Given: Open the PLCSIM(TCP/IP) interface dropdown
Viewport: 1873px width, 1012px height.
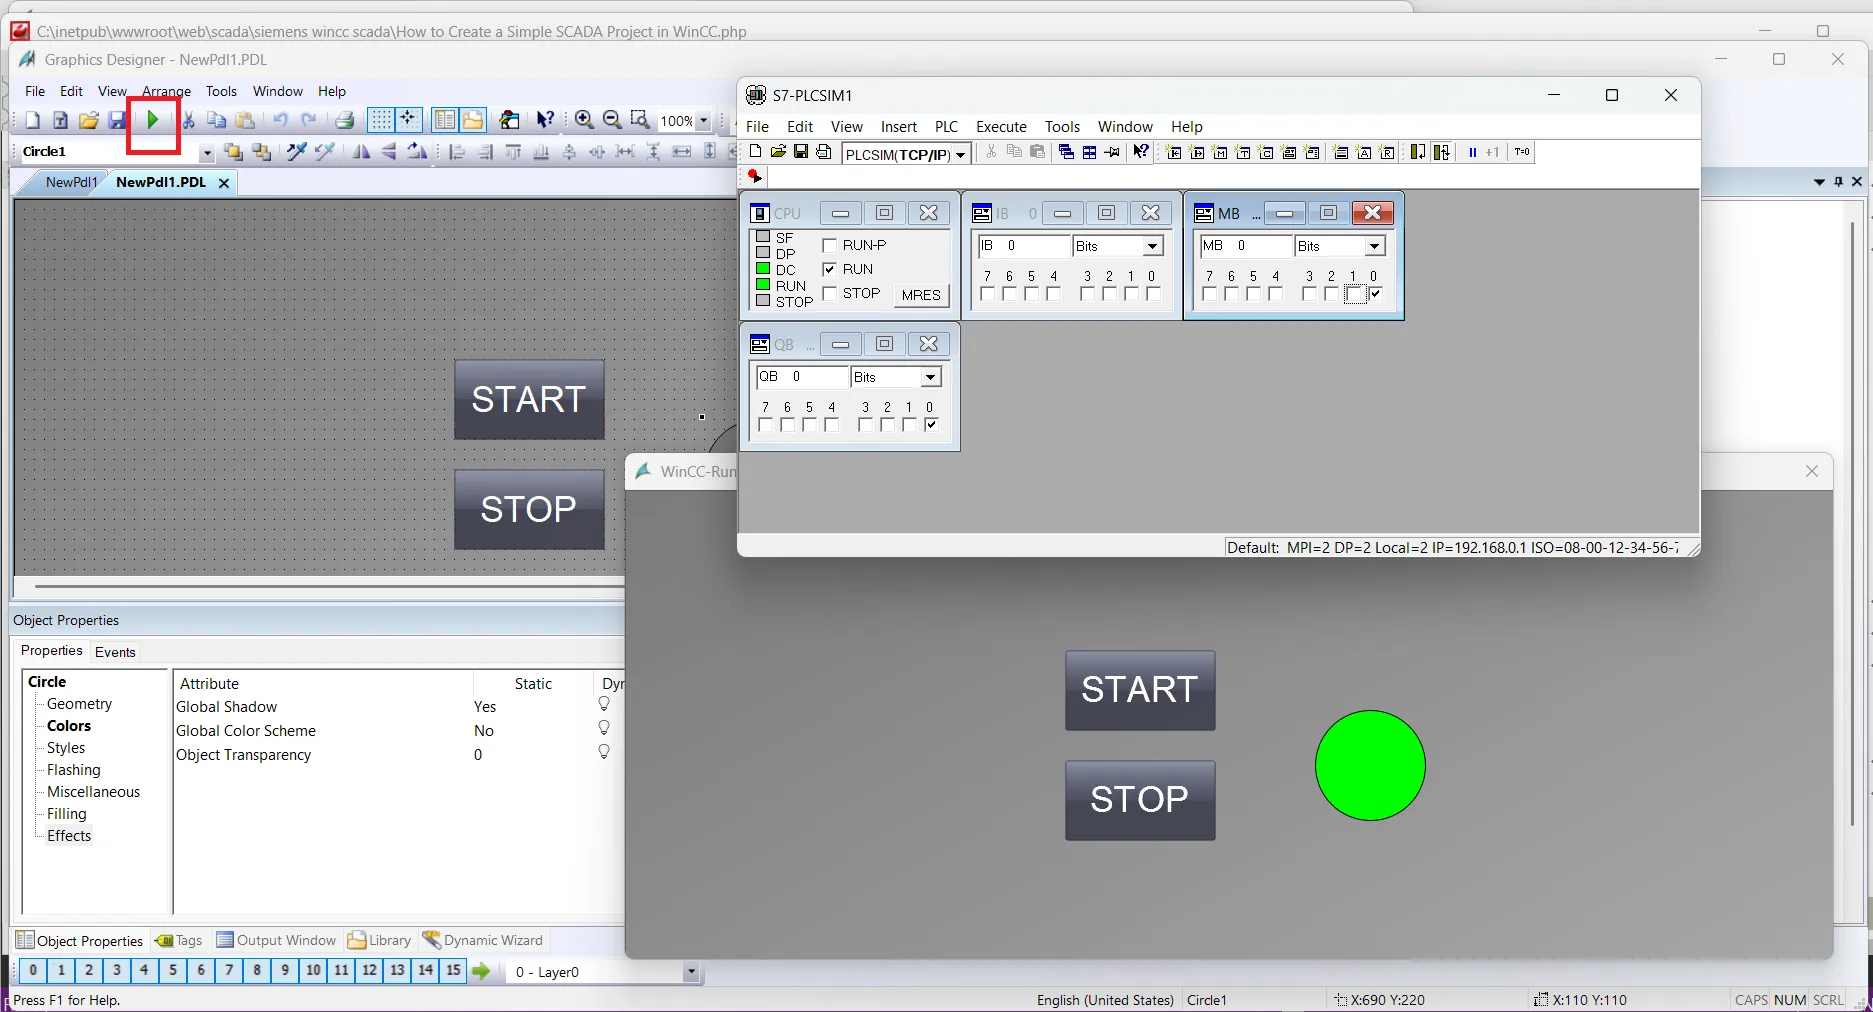Looking at the screenshot, I should [960, 153].
